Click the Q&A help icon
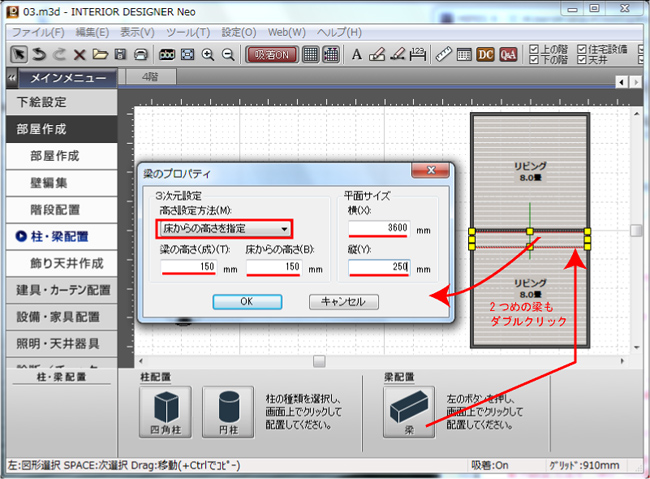The width and height of the screenshot is (650, 479). pyautogui.click(x=508, y=54)
